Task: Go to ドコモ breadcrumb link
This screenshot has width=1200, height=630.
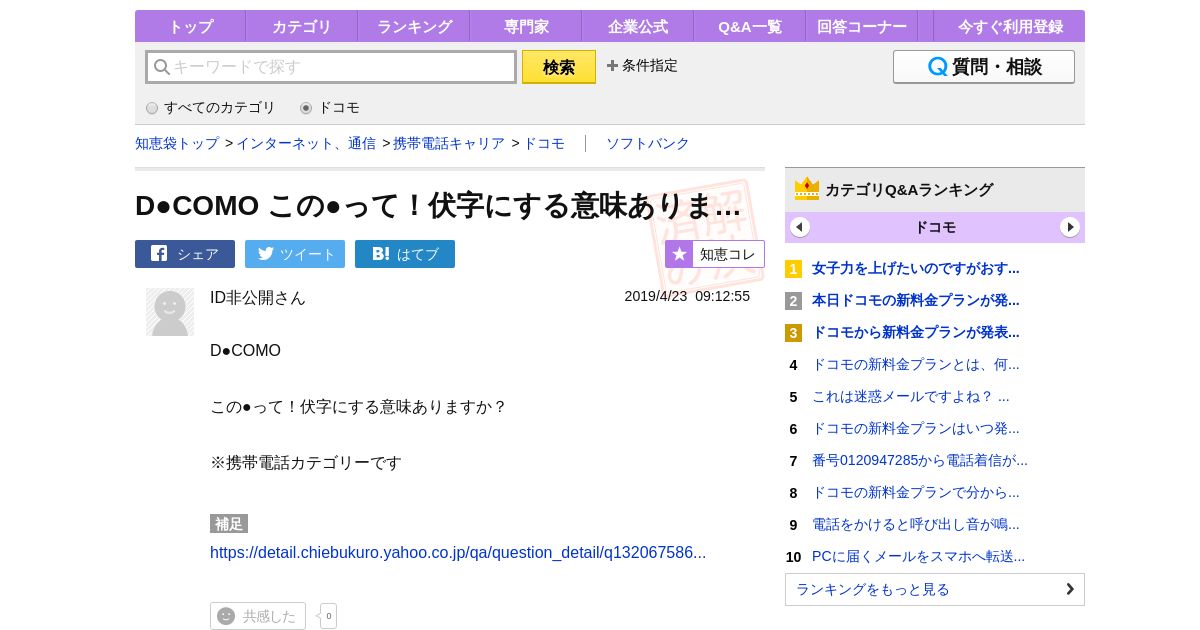Action: tap(544, 143)
